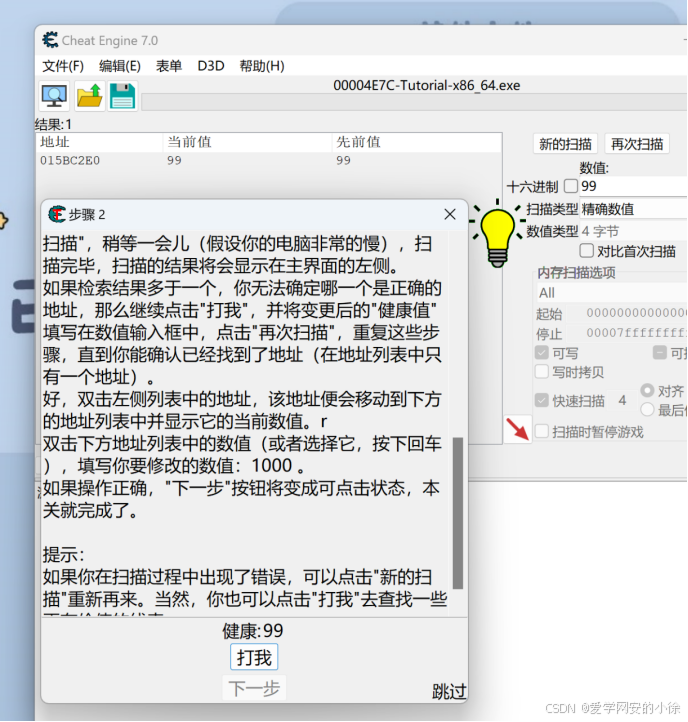The image size is (688, 722).
Task: Open the 扫描类型 dropdown
Action: [x=633, y=210]
